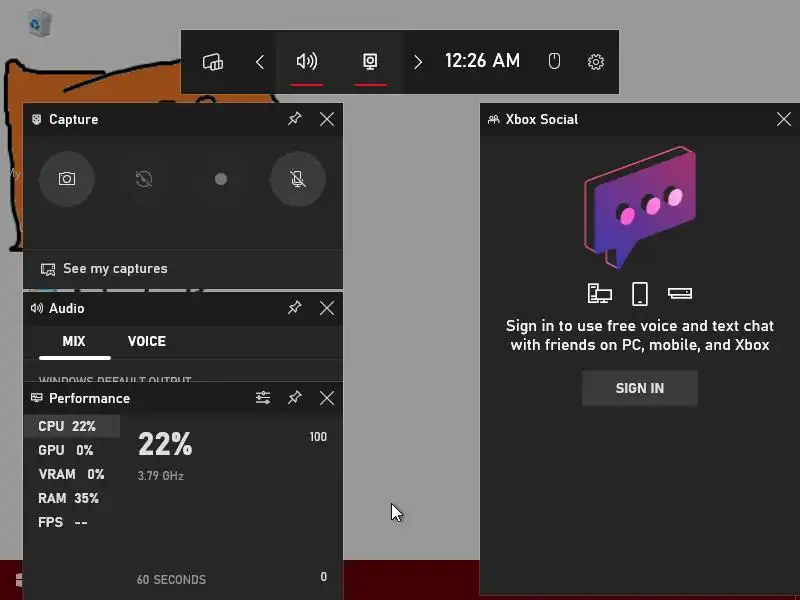Click the 12:26 AM clock
The image size is (800, 600).
click(x=482, y=61)
